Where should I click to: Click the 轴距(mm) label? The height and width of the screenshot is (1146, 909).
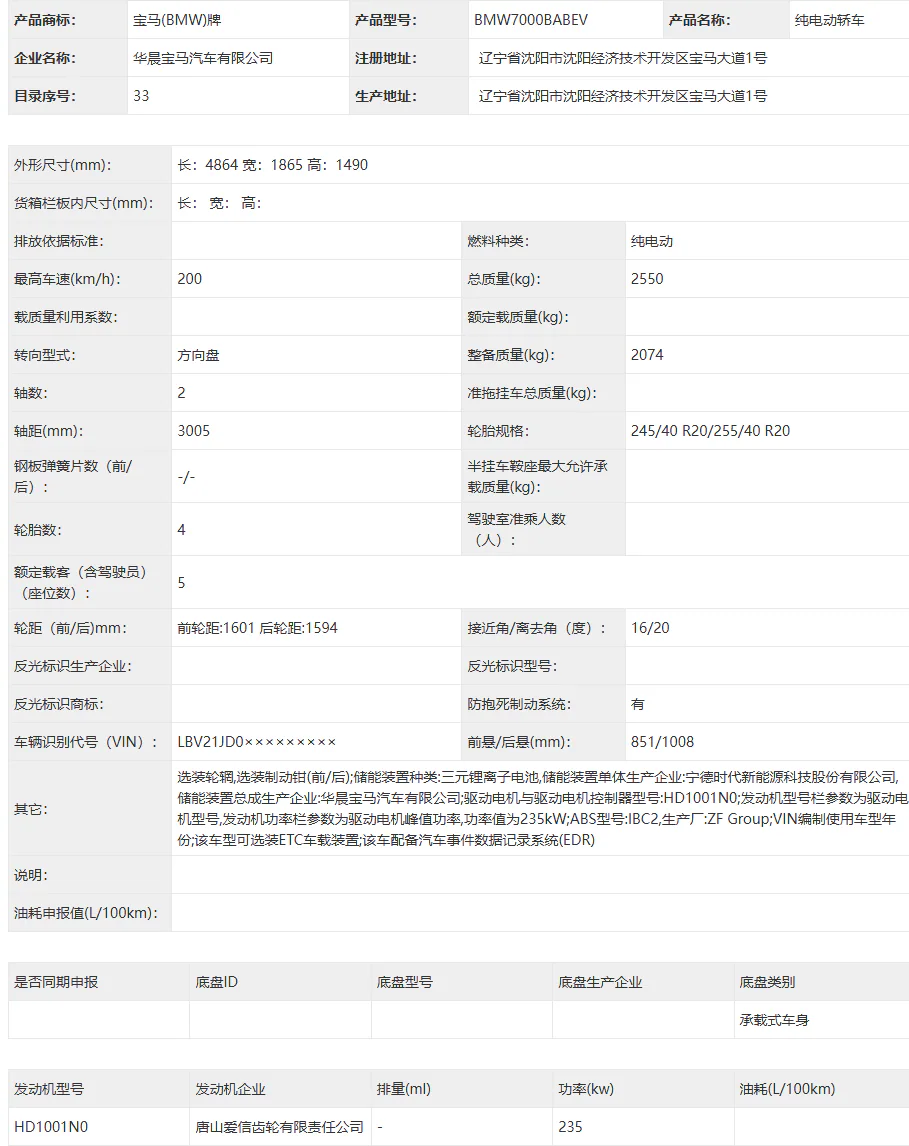pyautogui.click(x=48, y=430)
